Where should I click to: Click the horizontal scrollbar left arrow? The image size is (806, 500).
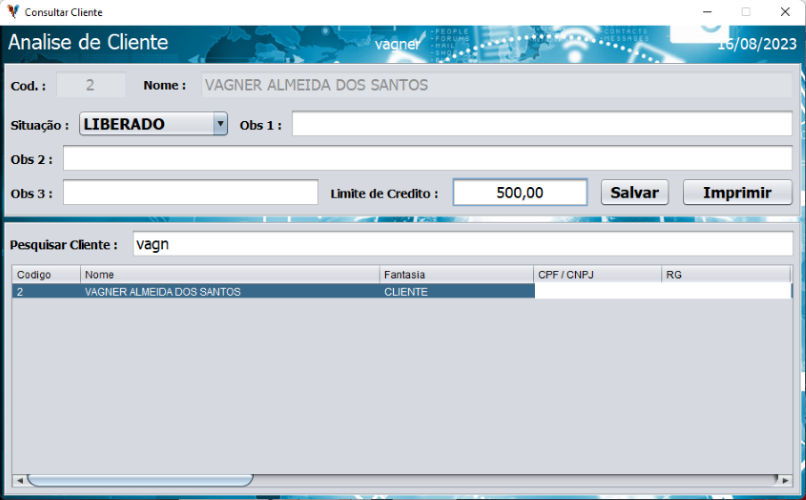pyautogui.click(x=18, y=480)
